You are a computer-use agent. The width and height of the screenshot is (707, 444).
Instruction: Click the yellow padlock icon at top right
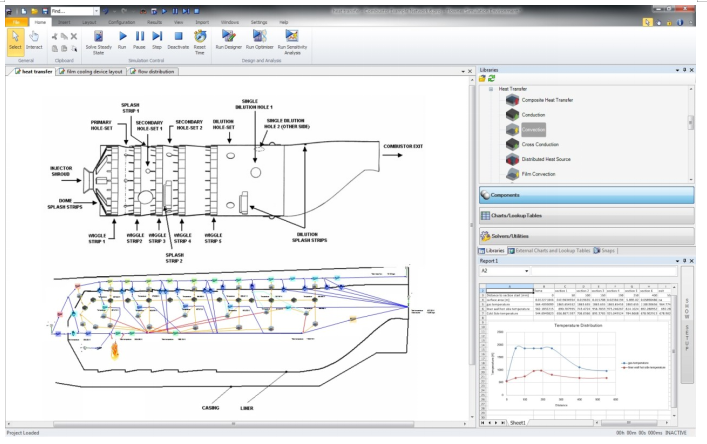click(669, 22)
